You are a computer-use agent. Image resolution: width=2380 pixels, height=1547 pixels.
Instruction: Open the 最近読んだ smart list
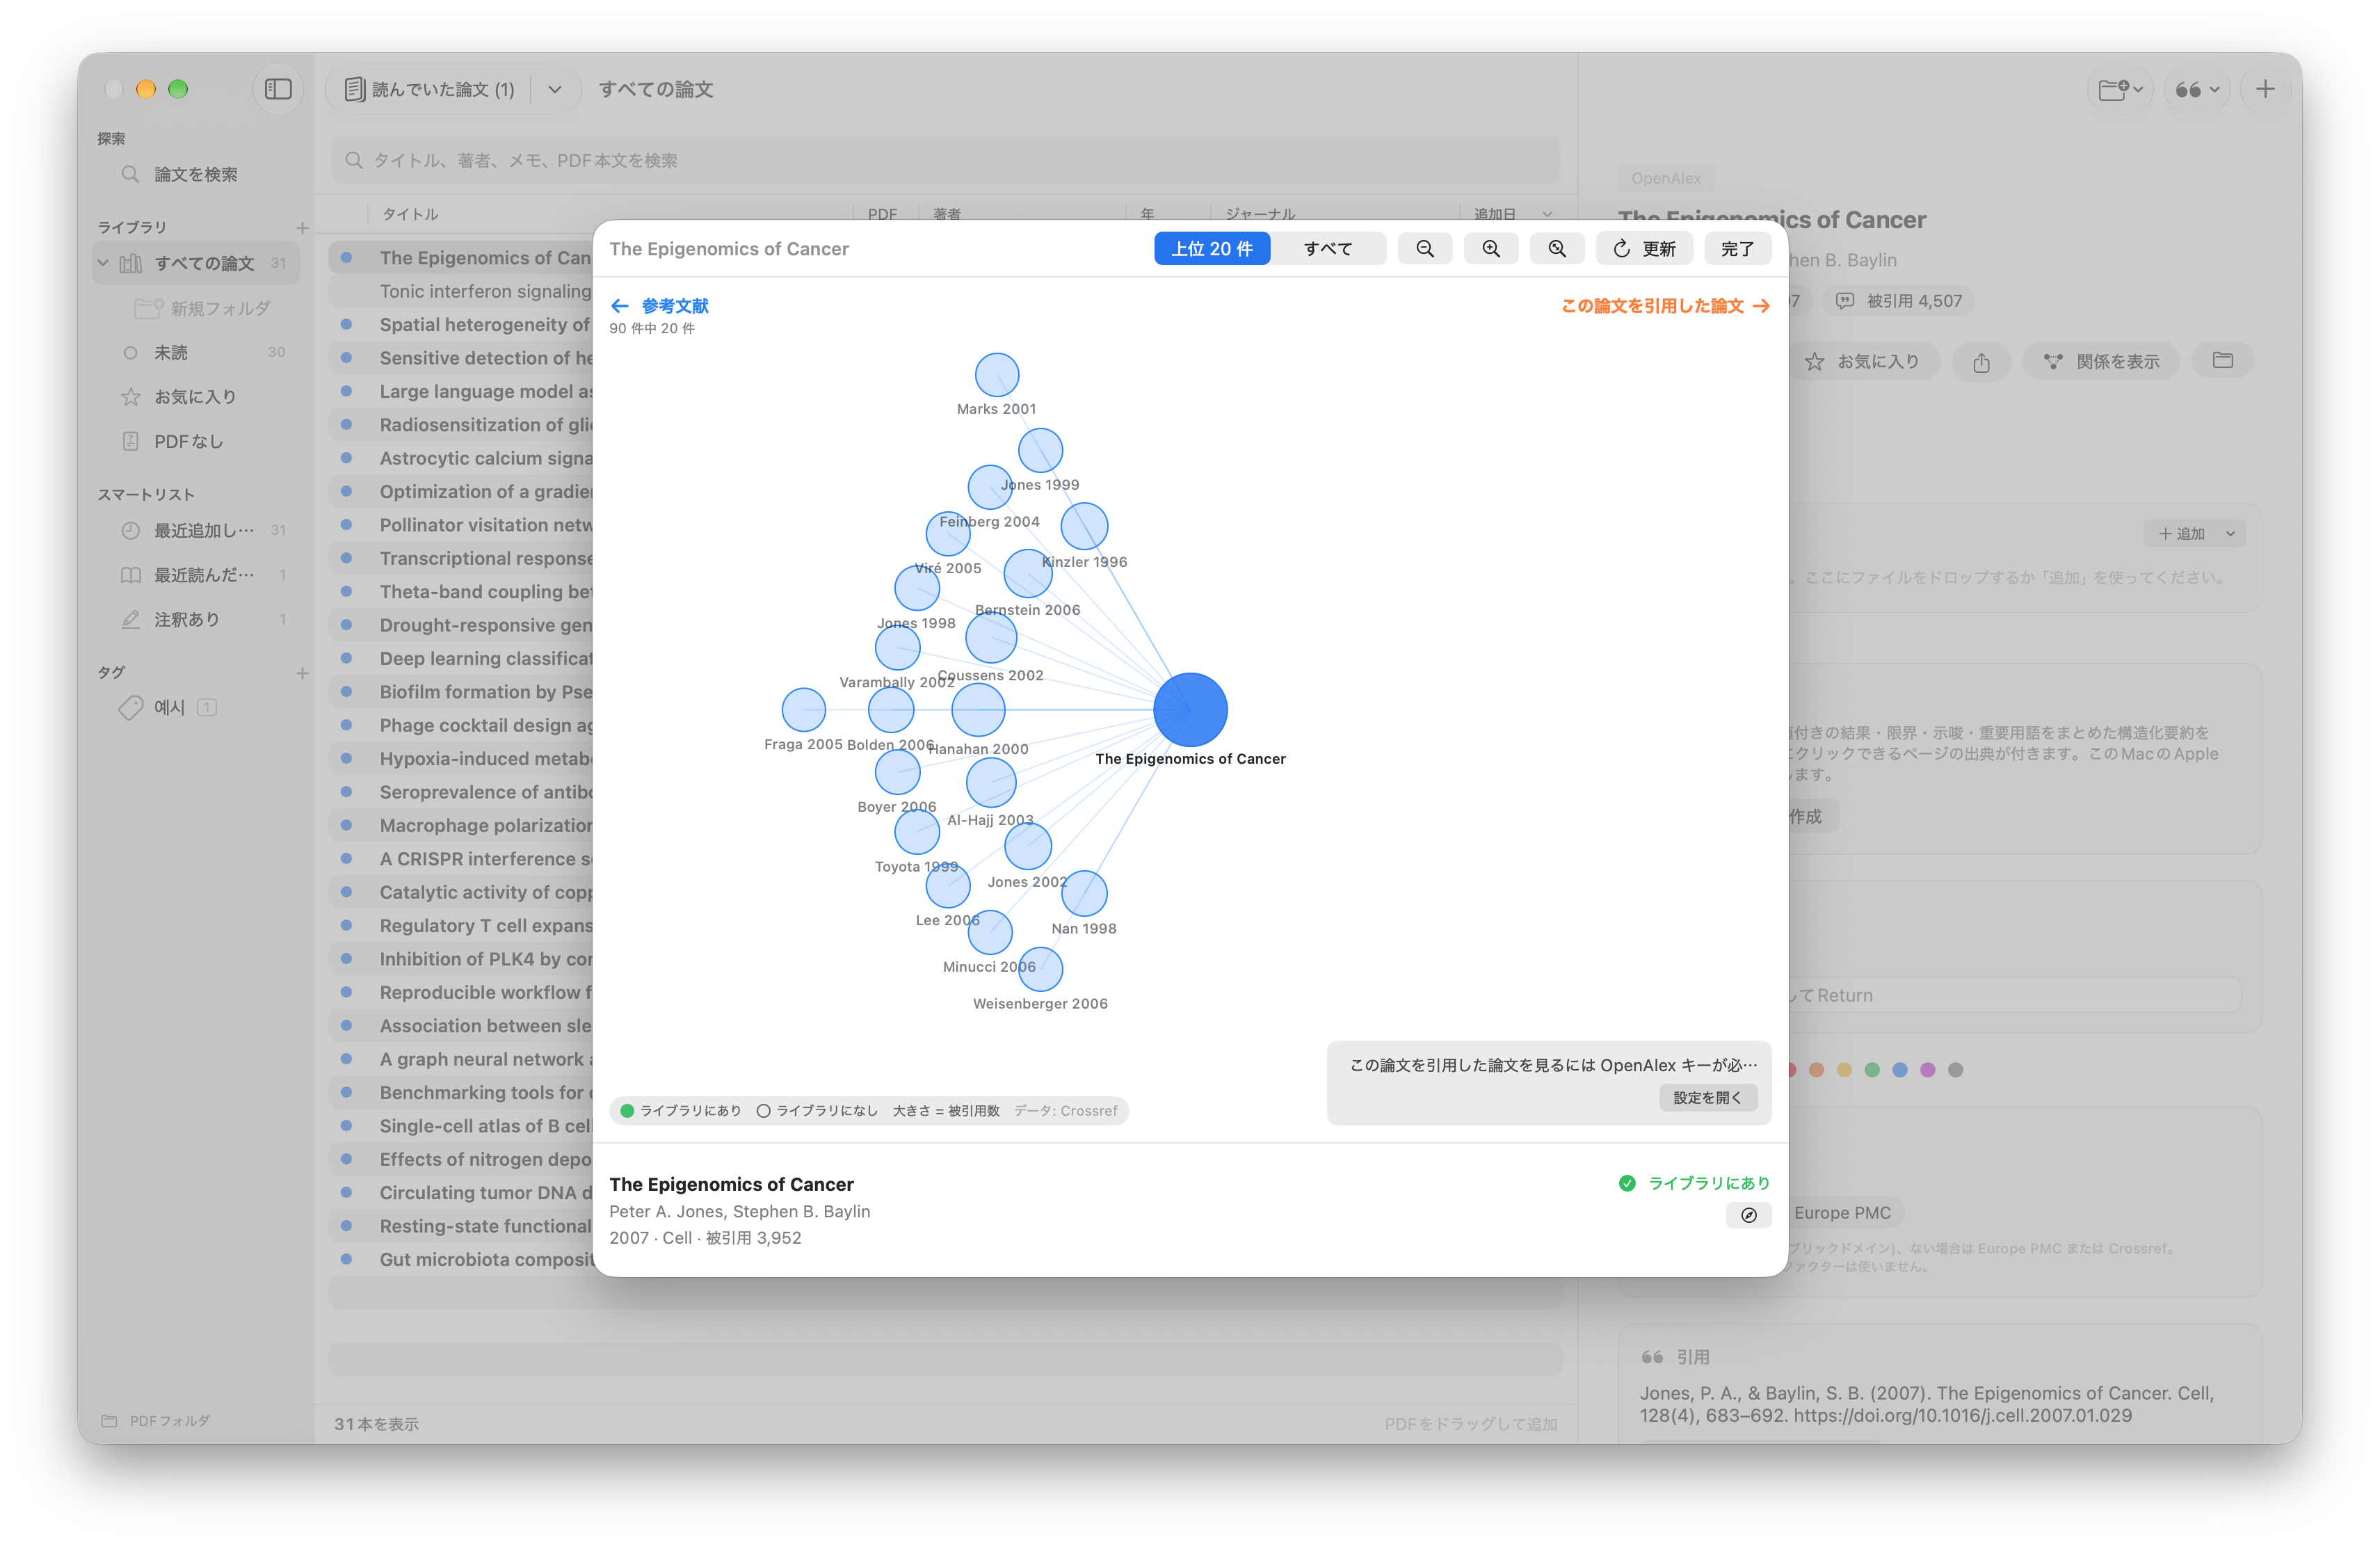[204, 574]
